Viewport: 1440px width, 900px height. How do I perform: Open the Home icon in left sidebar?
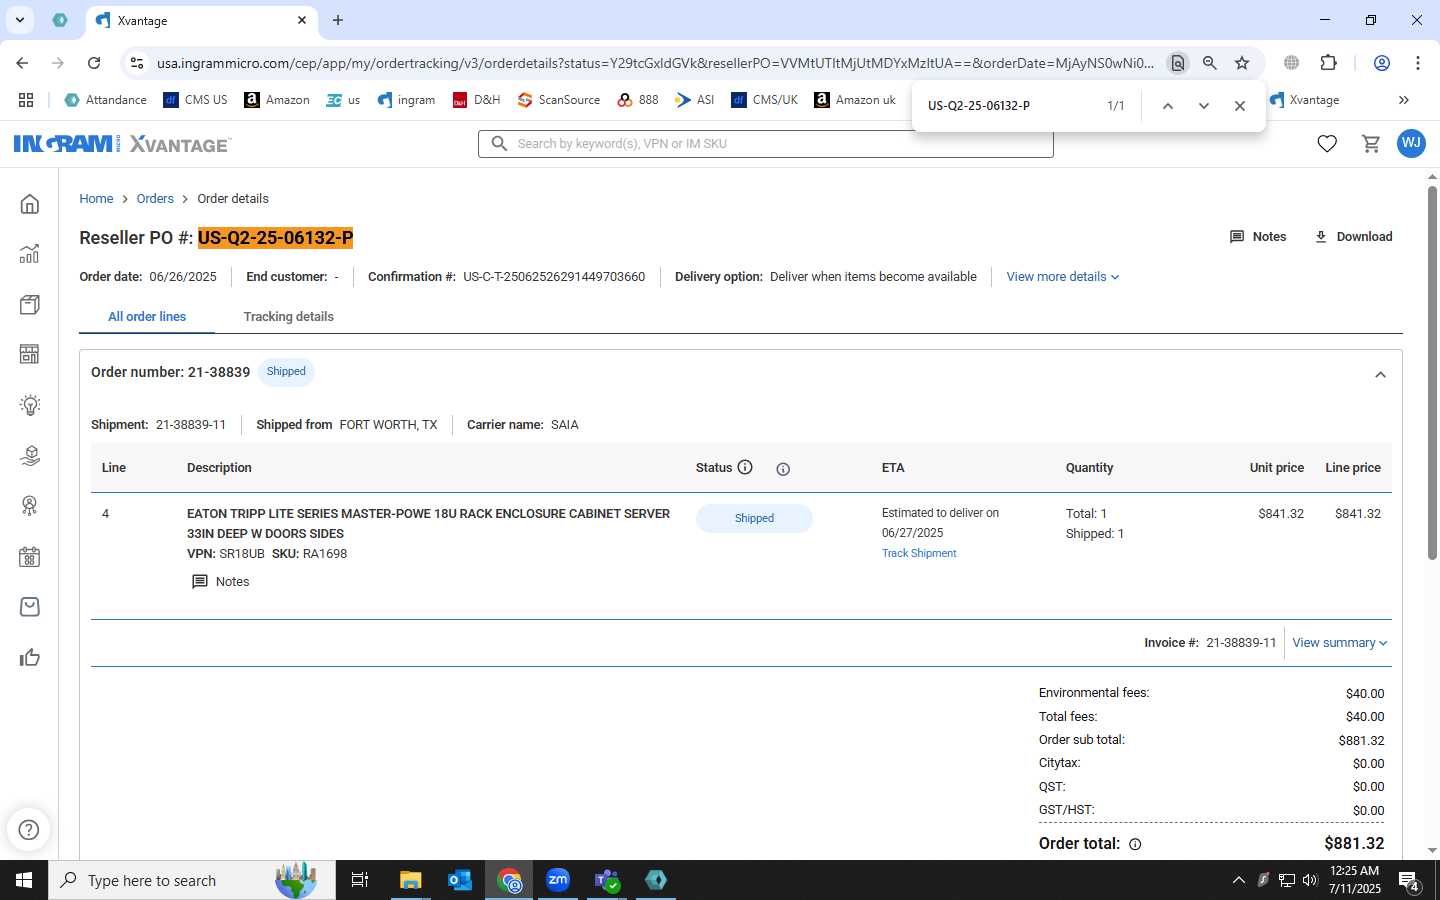point(30,204)
